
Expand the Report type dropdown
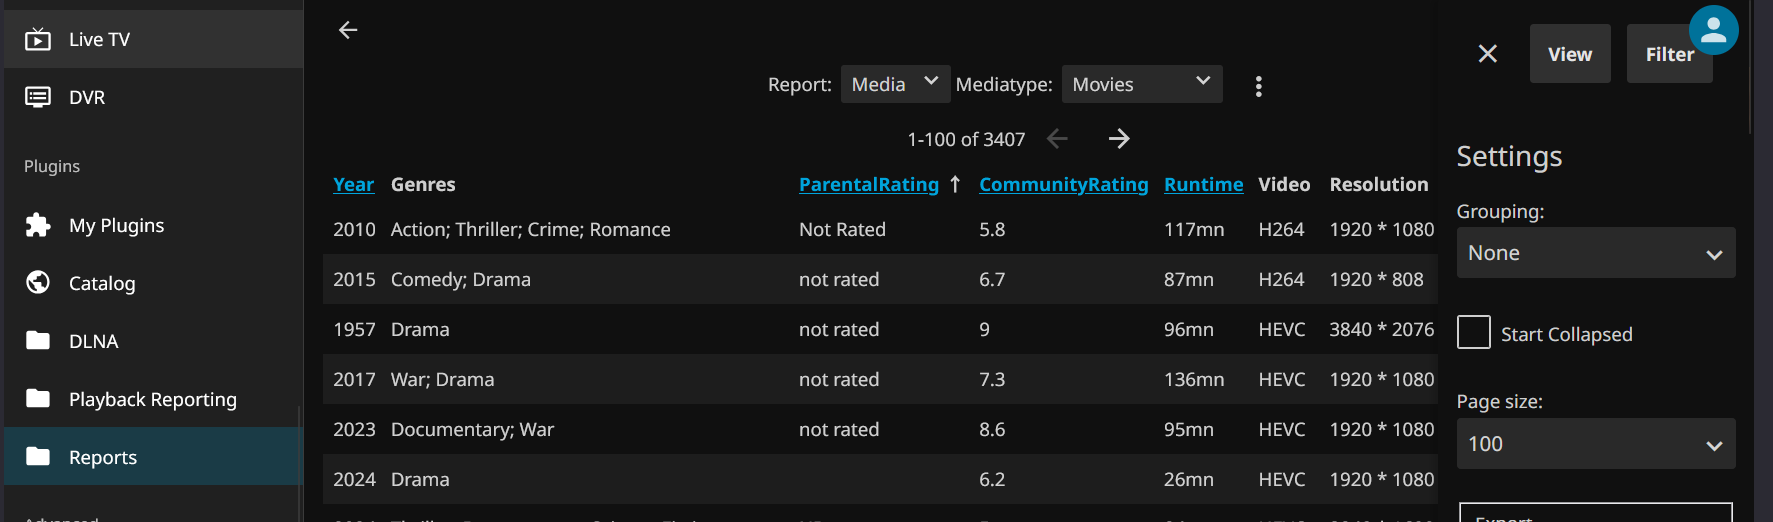(895, 84)
